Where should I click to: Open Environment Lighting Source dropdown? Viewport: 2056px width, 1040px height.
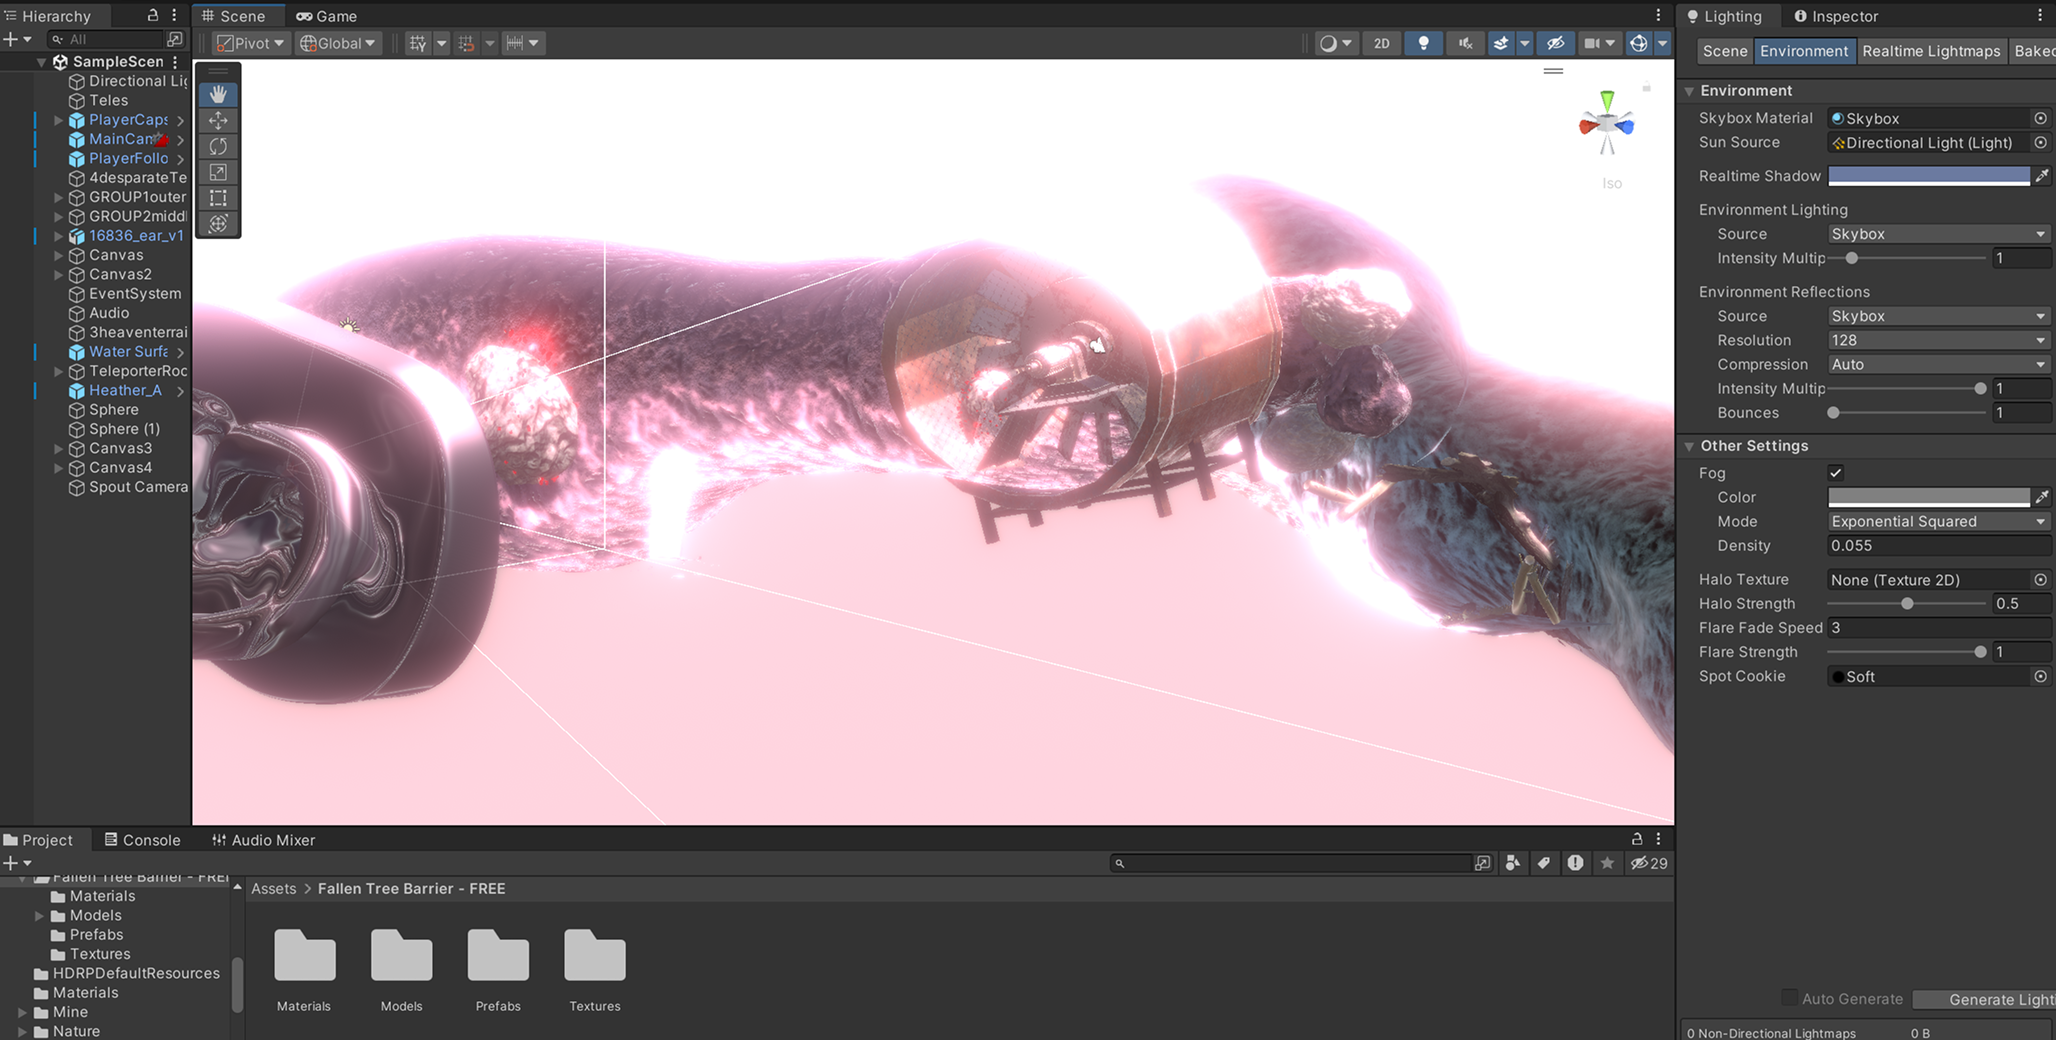coord(1938,234)
